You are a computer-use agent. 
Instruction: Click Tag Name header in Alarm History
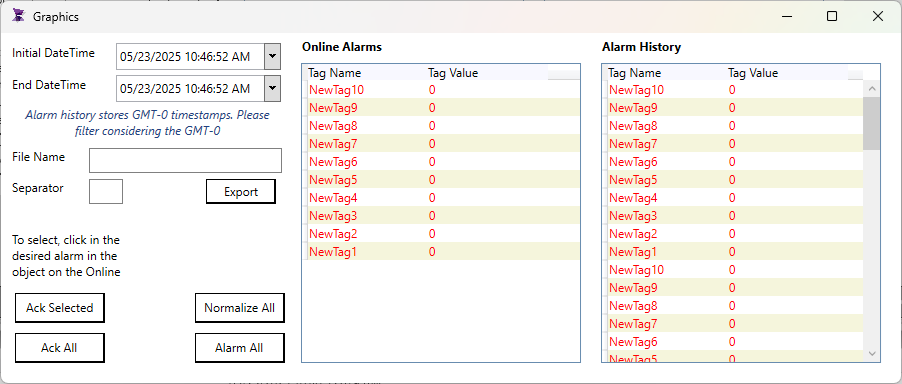[x=635, y=73]
